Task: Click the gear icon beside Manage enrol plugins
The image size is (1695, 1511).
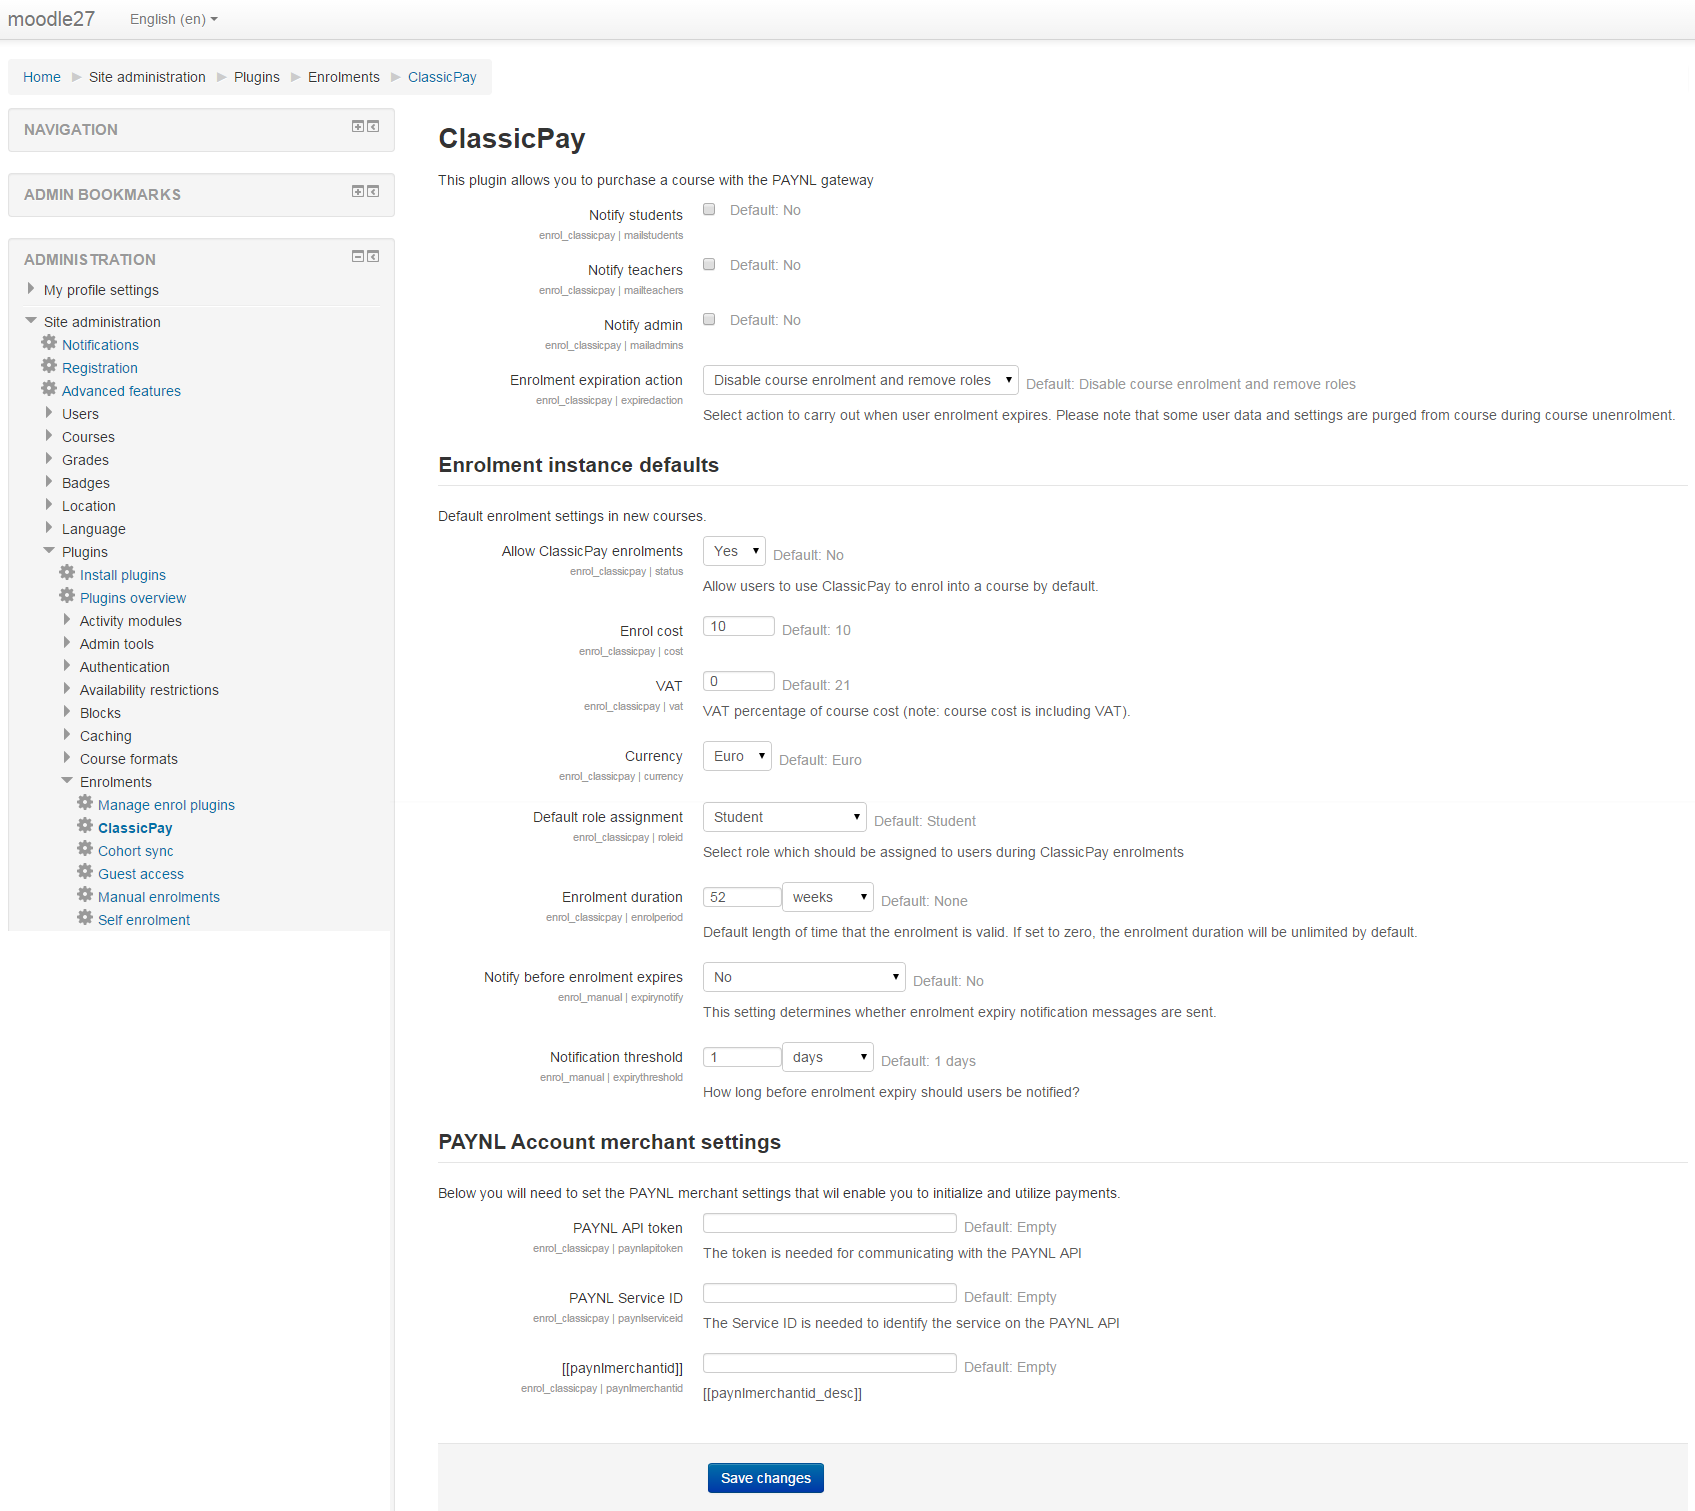Action: click(x=85, y=803)
